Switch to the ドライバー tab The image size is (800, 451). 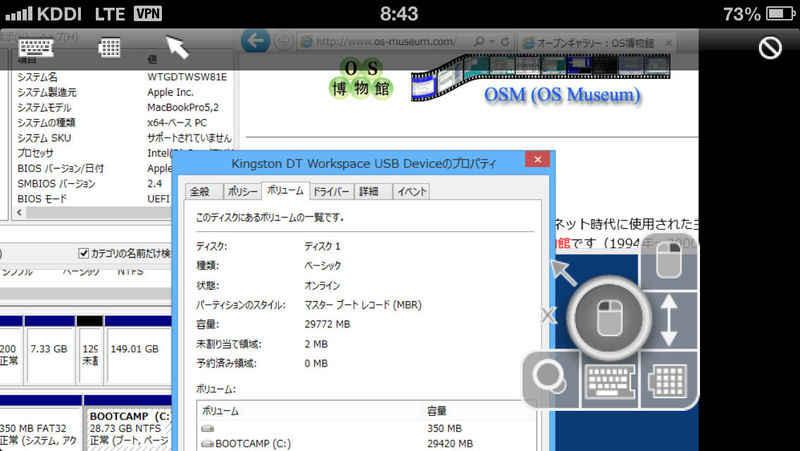click(x=331, y=191)
